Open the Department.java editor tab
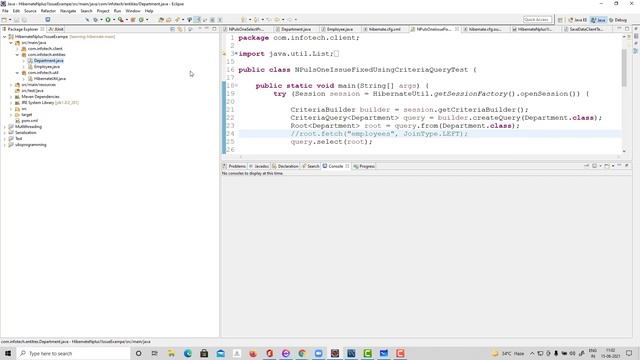The height and width of the screenshot is (360, 640). 296,29
